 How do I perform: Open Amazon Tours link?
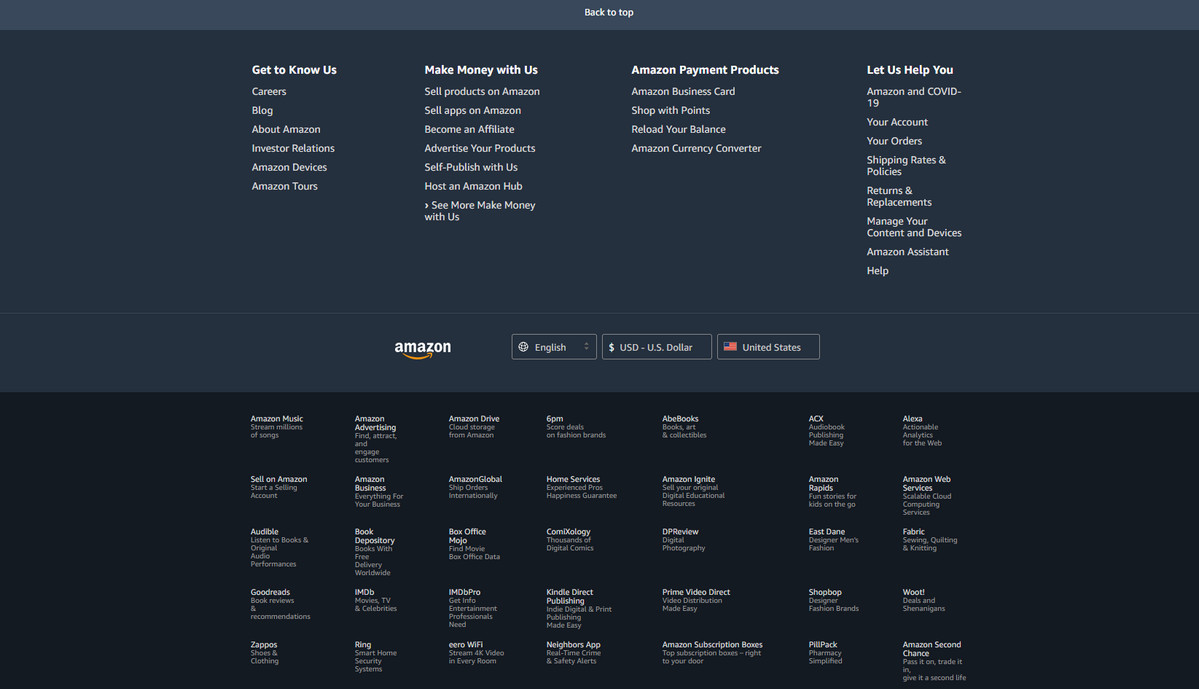click(284, 186)
